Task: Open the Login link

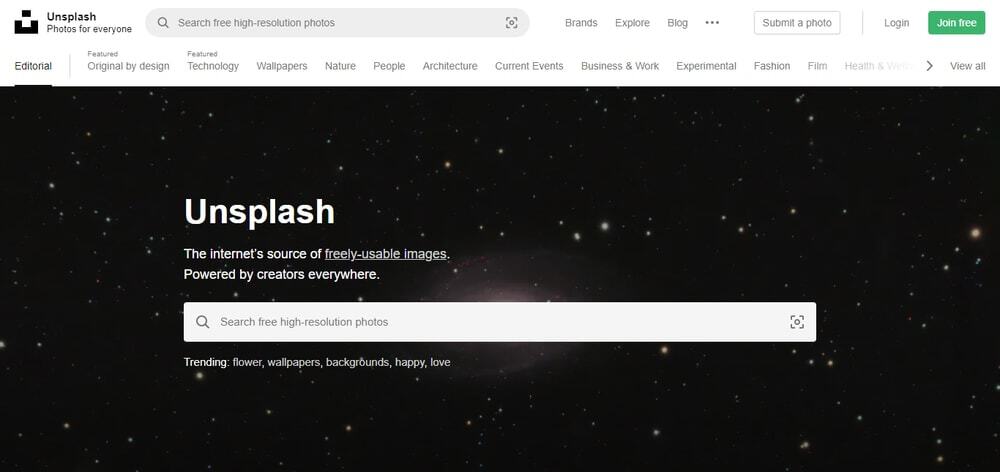Action: pyautogui.click(x=897, y=23)
